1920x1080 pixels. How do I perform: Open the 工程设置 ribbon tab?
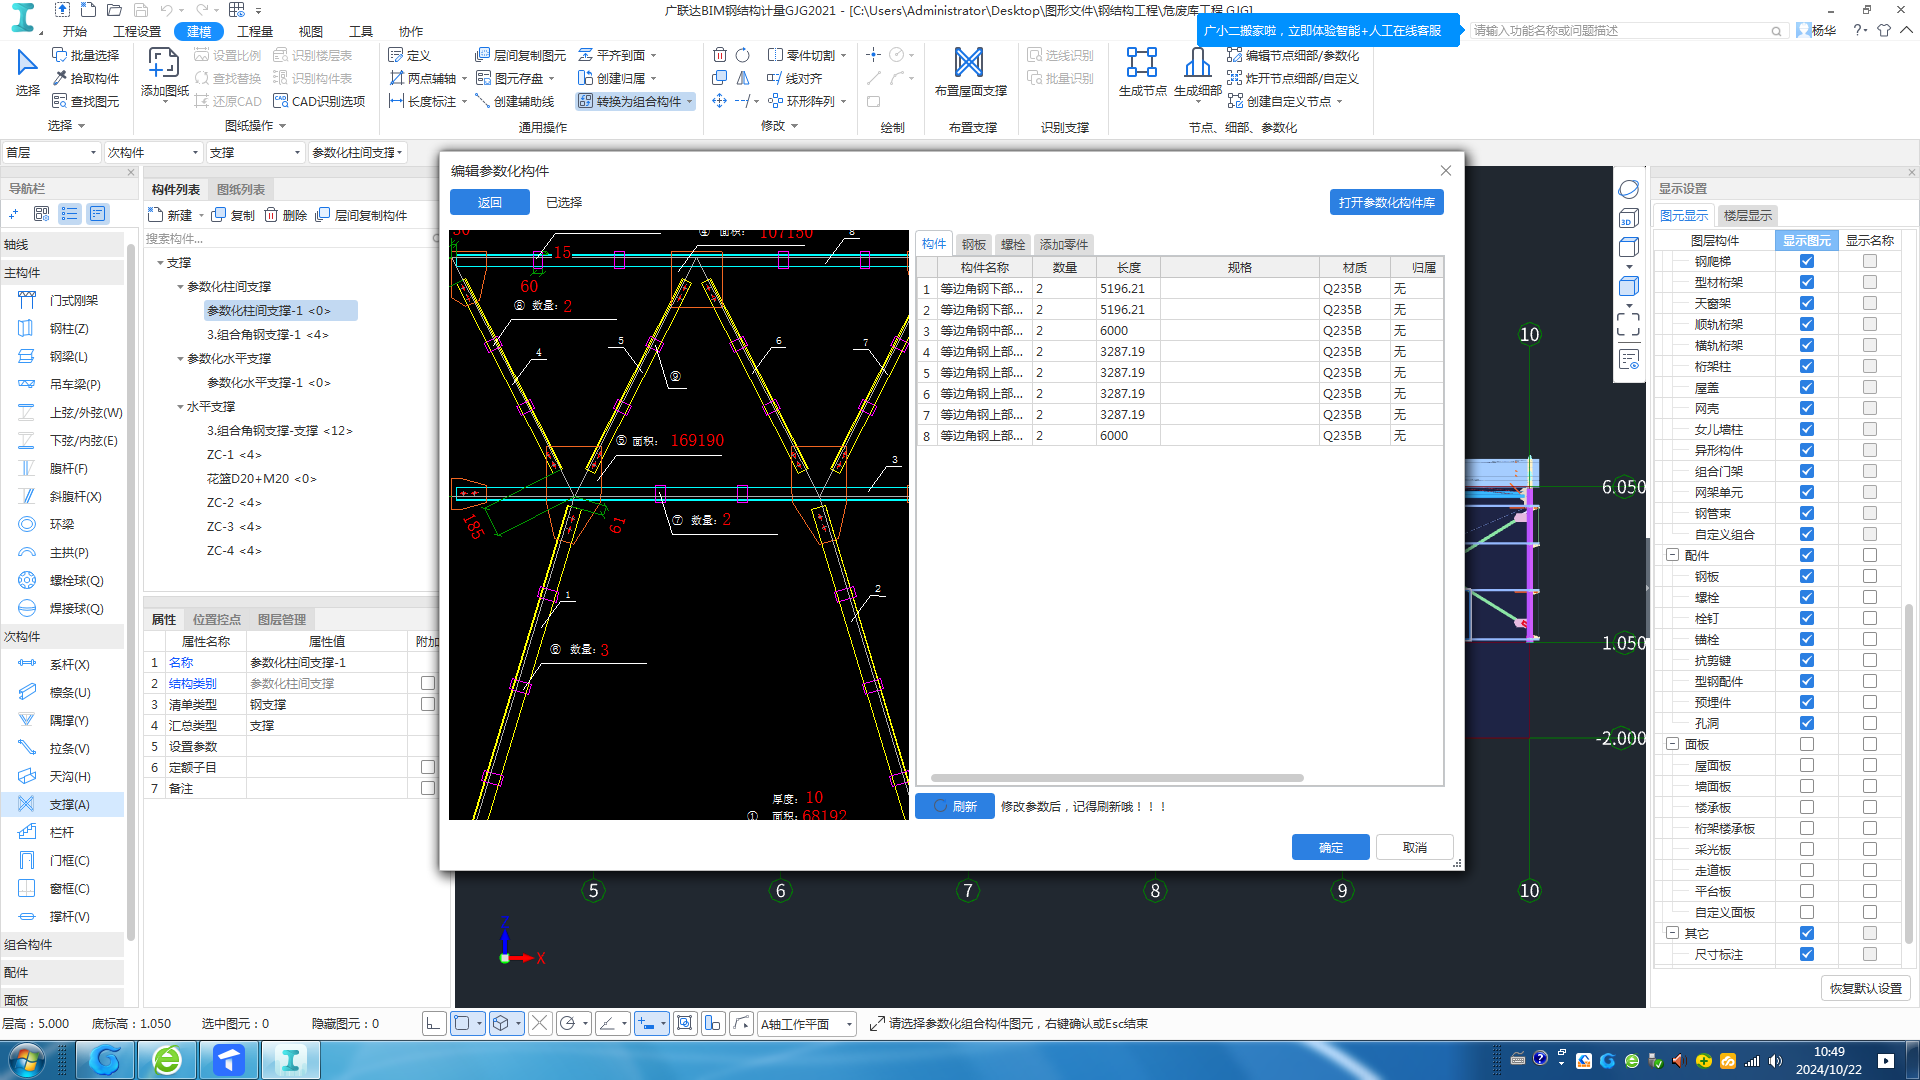137,31
